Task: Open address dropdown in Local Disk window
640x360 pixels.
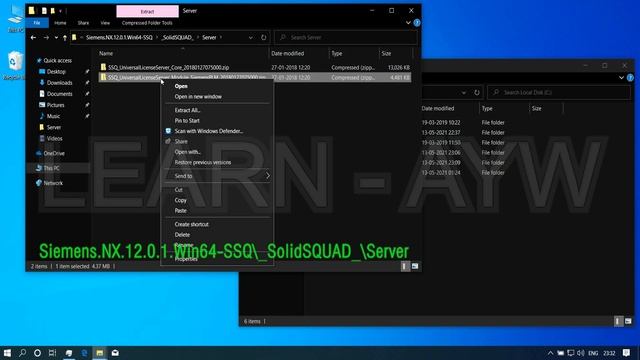Action: click(464, 93)
